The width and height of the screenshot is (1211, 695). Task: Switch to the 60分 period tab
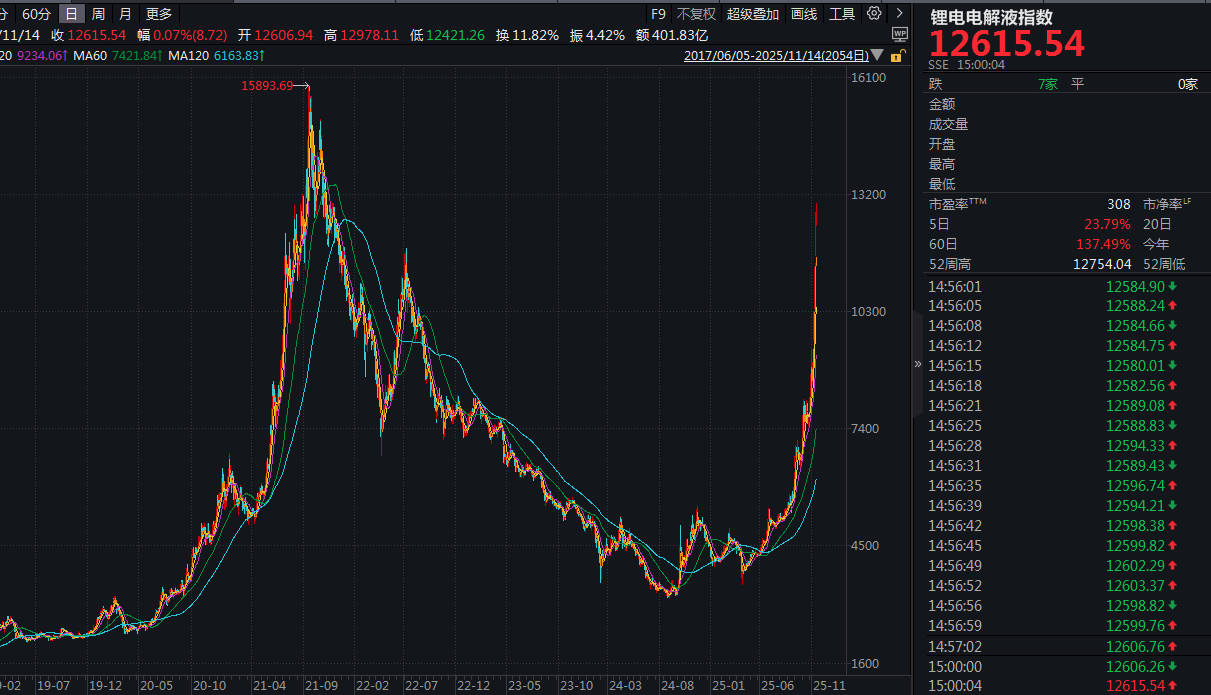36,14
